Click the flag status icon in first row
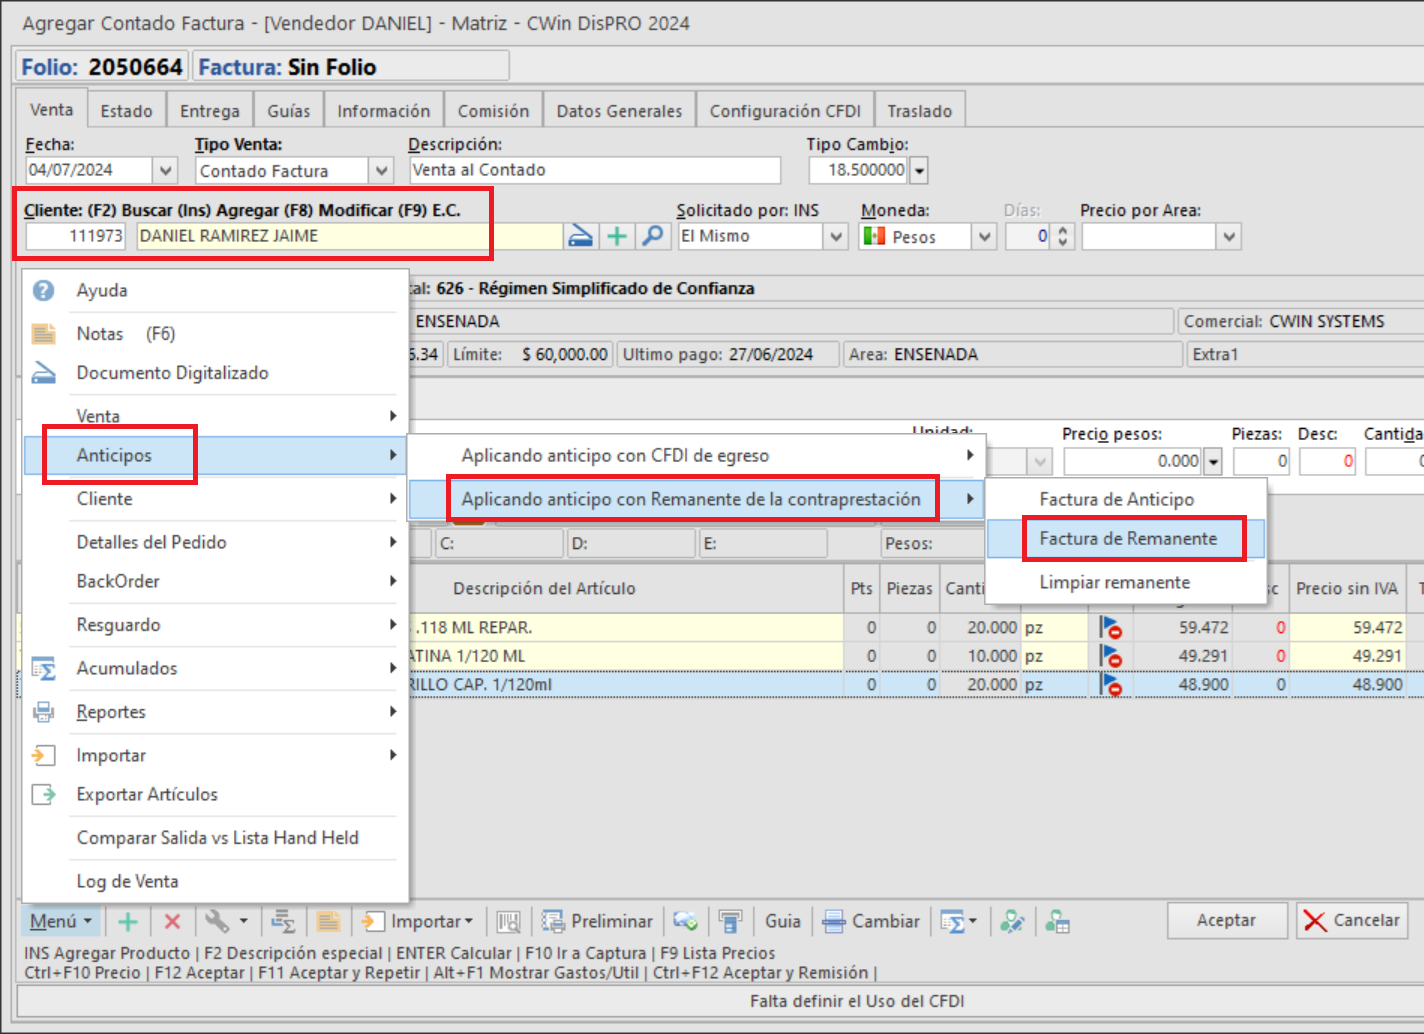Viewport: 1424px width, 1034px height. (x=1110, y=628)
